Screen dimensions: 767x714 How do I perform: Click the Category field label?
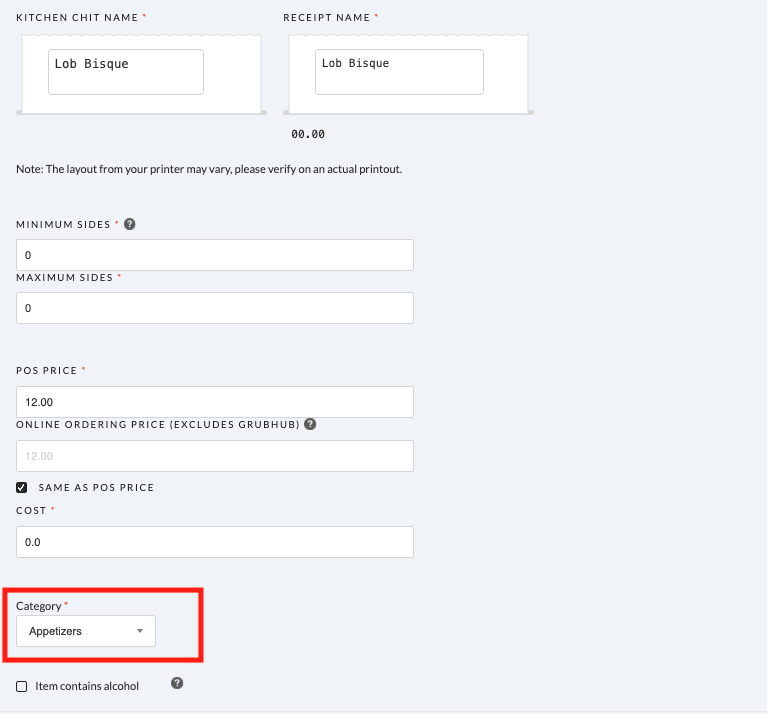(x=38, y=606)
